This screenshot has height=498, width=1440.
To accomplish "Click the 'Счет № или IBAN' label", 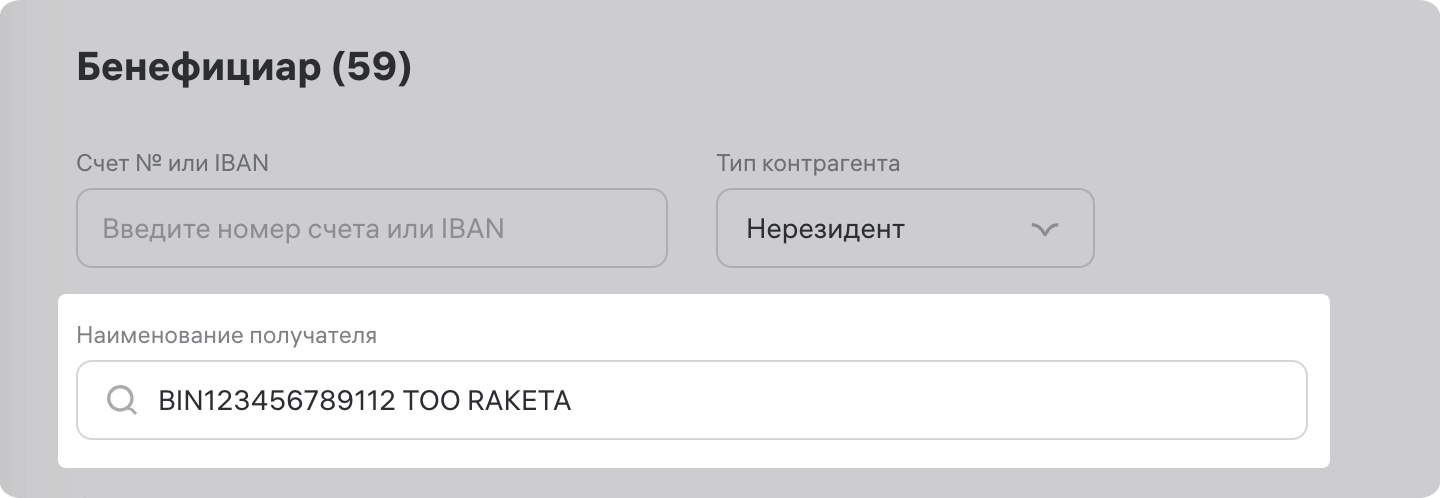I will pyautogui.click(x=172, y=163).
